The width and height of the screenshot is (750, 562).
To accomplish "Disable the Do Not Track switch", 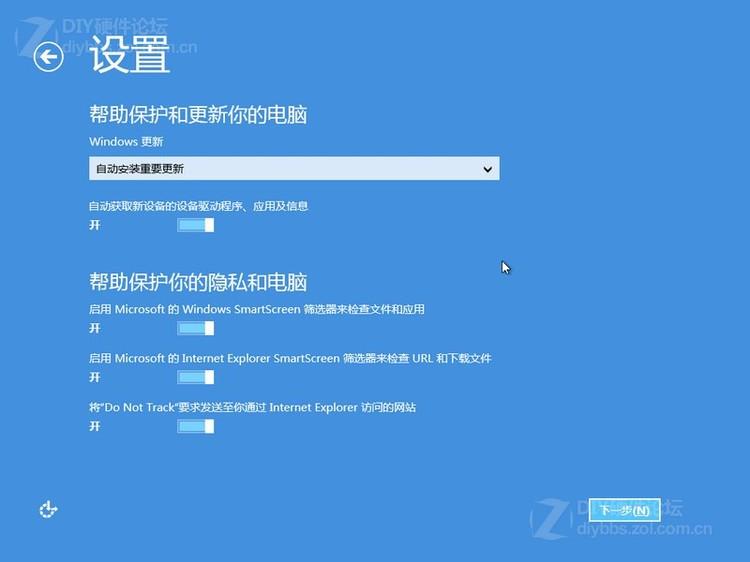I will (x=196, y=426).
